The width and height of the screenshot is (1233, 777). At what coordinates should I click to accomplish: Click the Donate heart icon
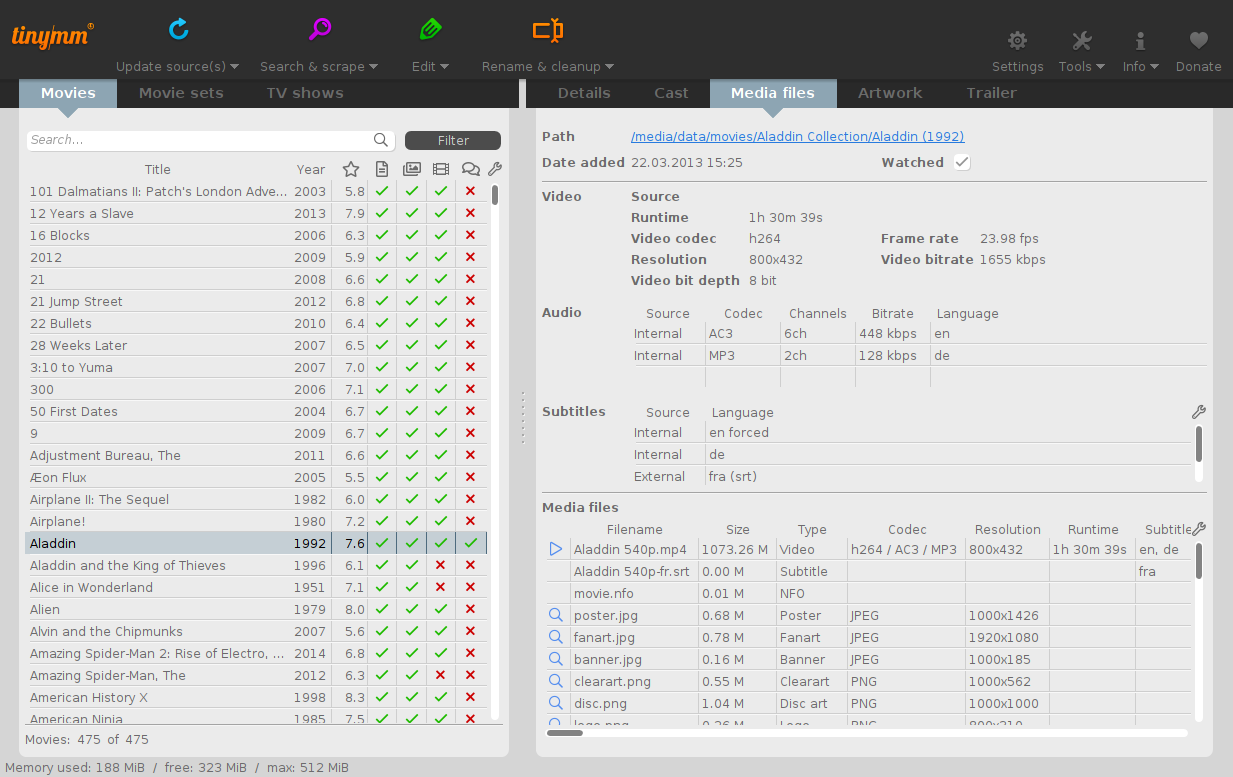[1198, 40]
